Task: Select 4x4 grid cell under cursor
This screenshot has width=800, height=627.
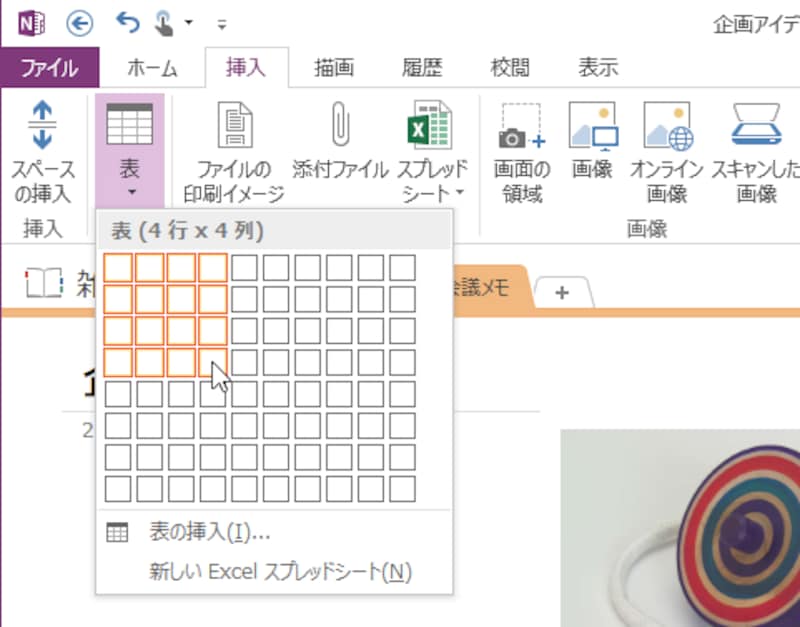Action: coord(211,361)
